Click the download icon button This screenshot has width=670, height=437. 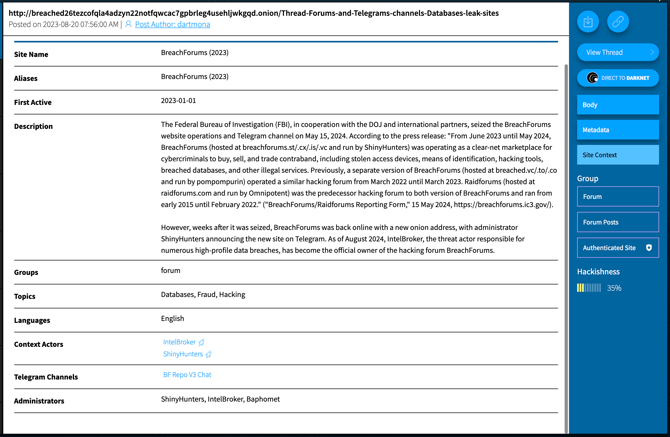pos(588,21)
